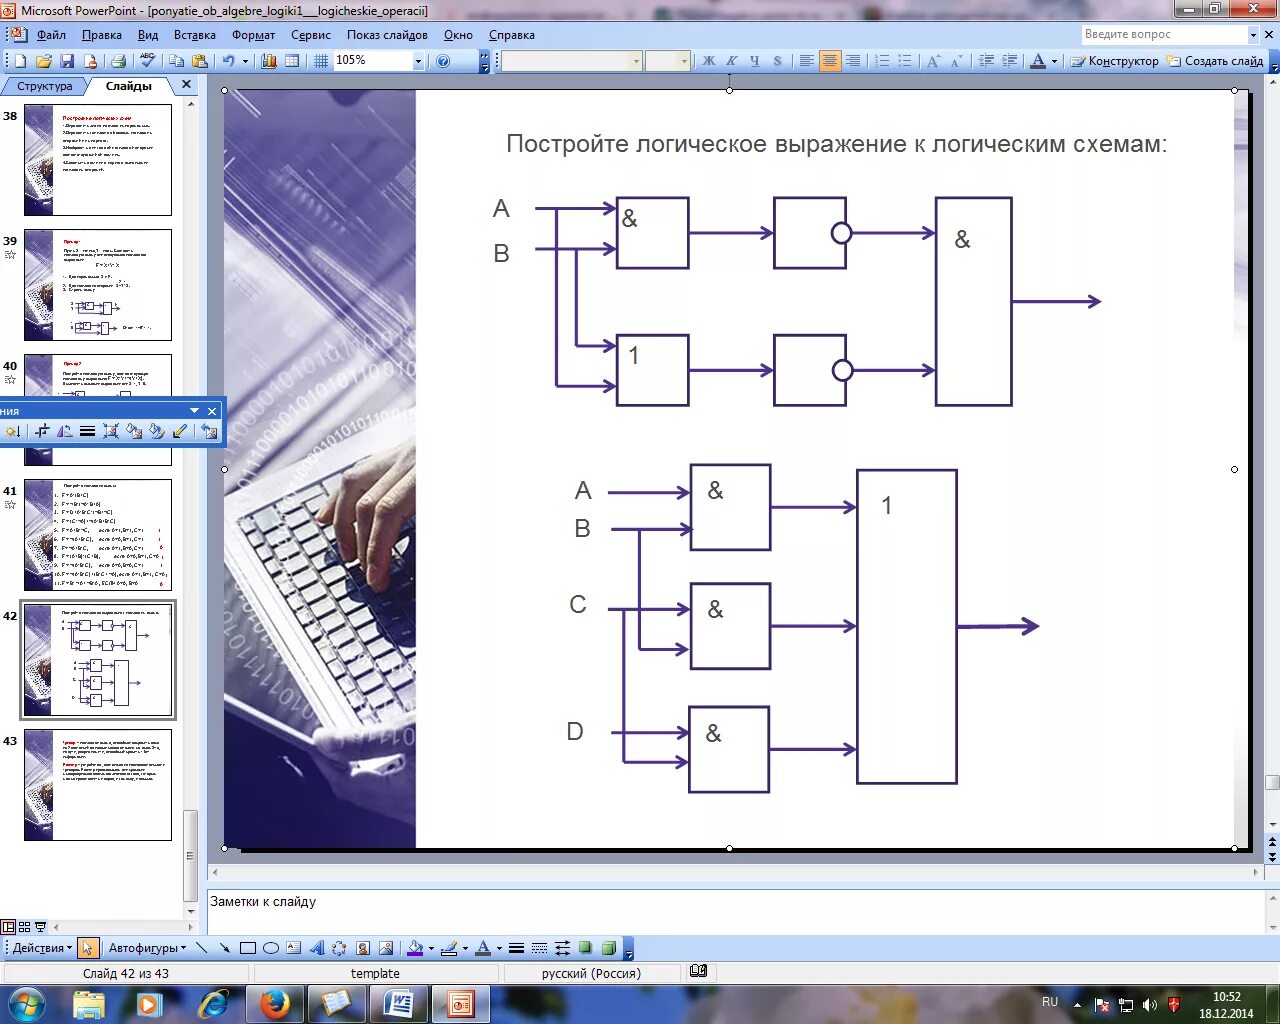Open the Файл menu

click(x=51, y=35)
